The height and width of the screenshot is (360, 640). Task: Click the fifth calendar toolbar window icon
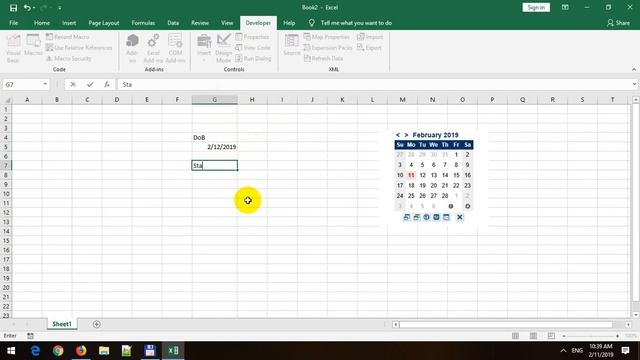pyautogui.click(x=446, y=217)
